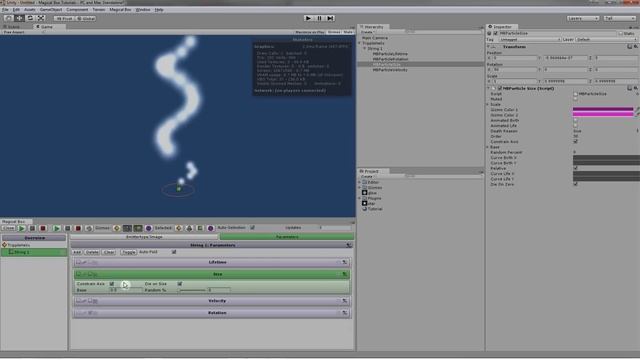This screenshot has width=640, height=360.
Task: Collapse the Transform component foldout
Action: coord(489,47)
